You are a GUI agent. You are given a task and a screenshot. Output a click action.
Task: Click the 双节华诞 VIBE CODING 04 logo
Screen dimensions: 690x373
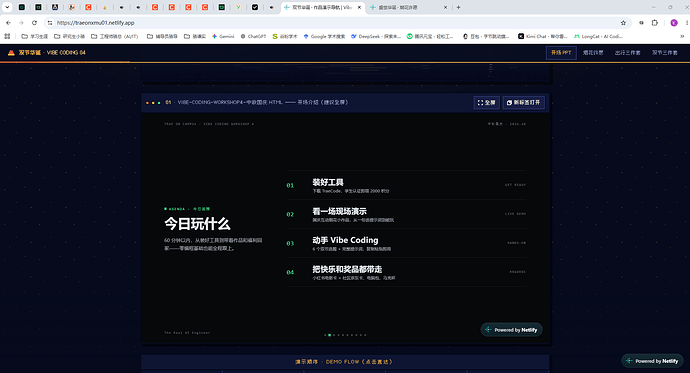point(47,52)
